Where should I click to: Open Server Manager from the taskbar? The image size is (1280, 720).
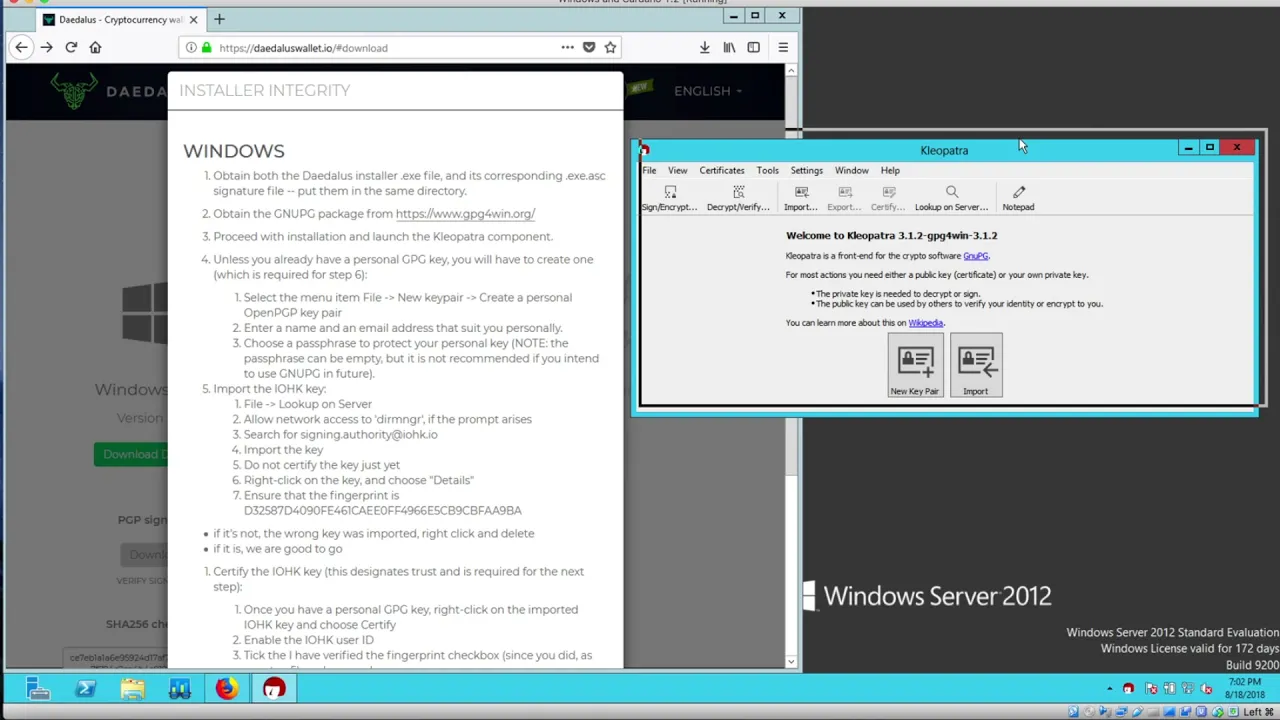[x=38, y=688]
